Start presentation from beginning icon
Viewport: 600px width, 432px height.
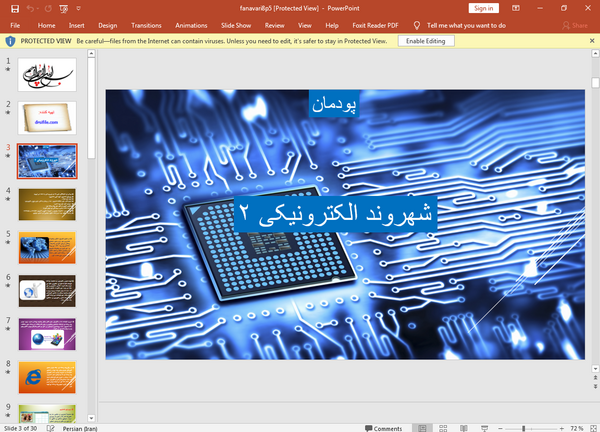tap(64, 8)
